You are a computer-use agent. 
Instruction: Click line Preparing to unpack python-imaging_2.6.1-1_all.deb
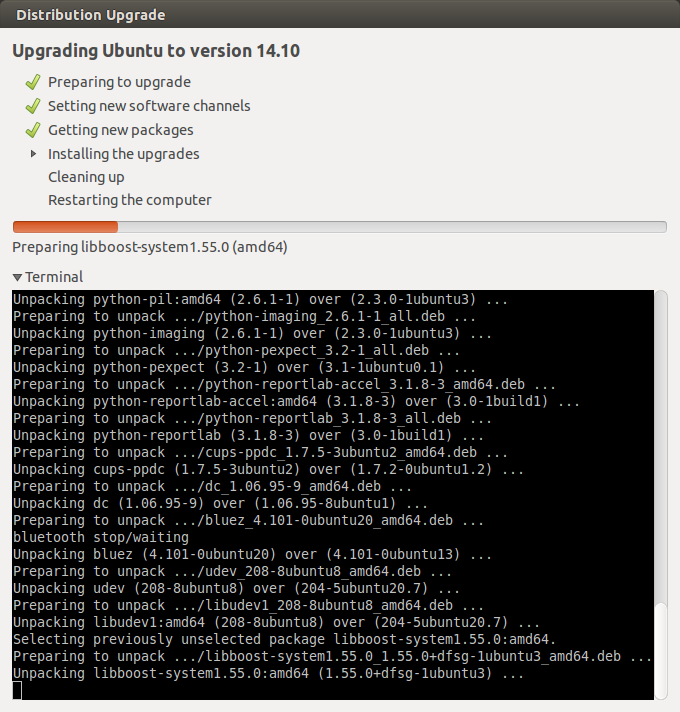click(x=244, y=316)
